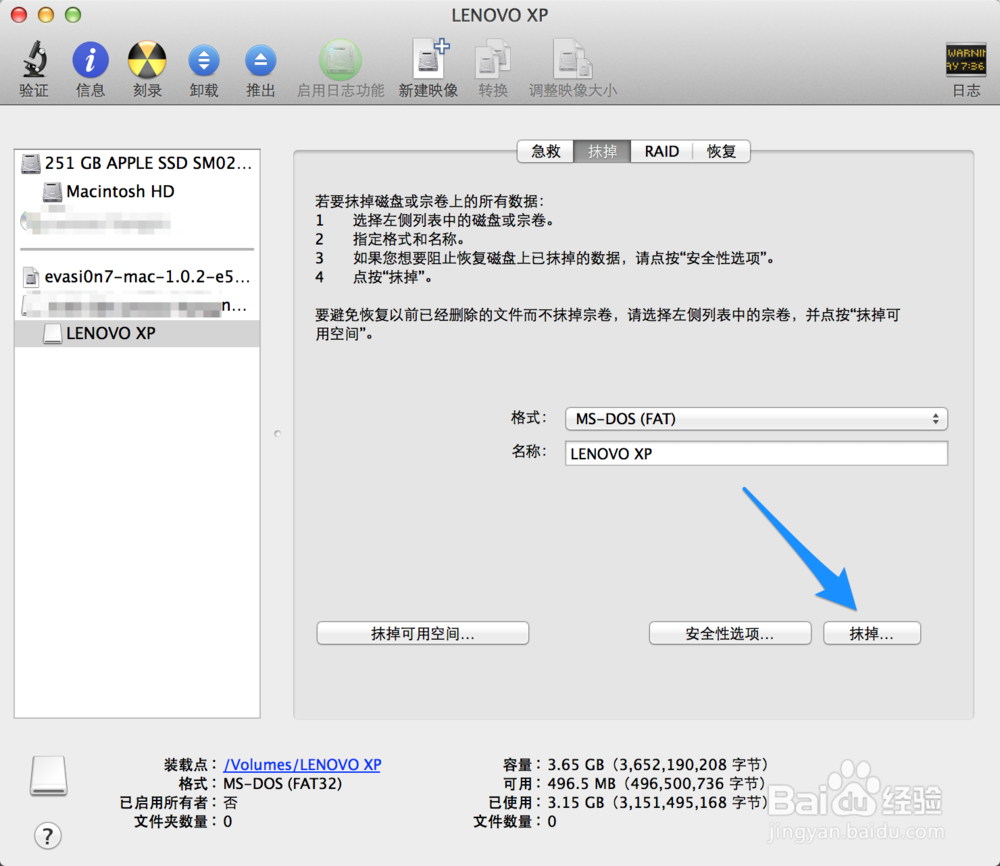The width and height of the screenshot is (1000, 866).
Task: Open the /Volumes/LENOVO XP mount point link
Action: (302, 765)
